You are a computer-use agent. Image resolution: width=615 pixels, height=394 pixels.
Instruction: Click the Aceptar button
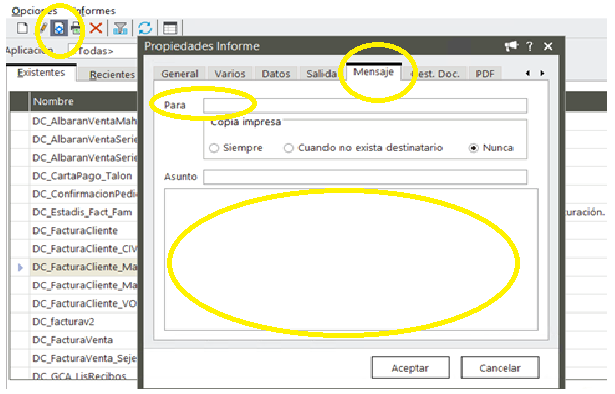point(410,368)
